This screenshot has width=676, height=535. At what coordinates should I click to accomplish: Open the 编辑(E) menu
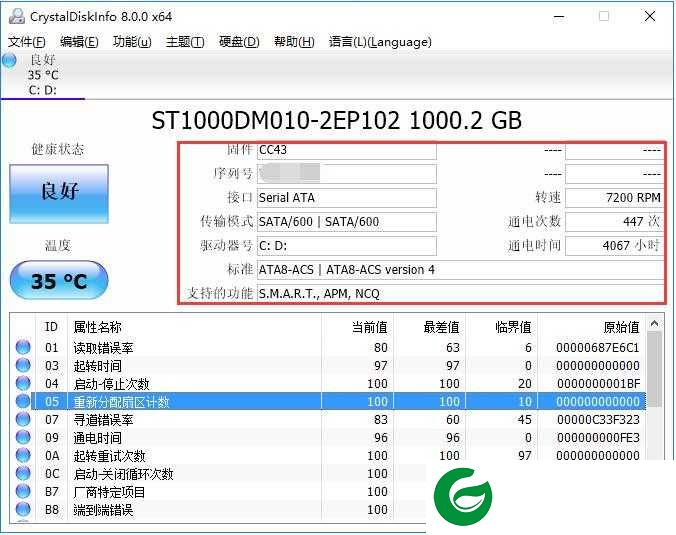(x=79, y=42)
